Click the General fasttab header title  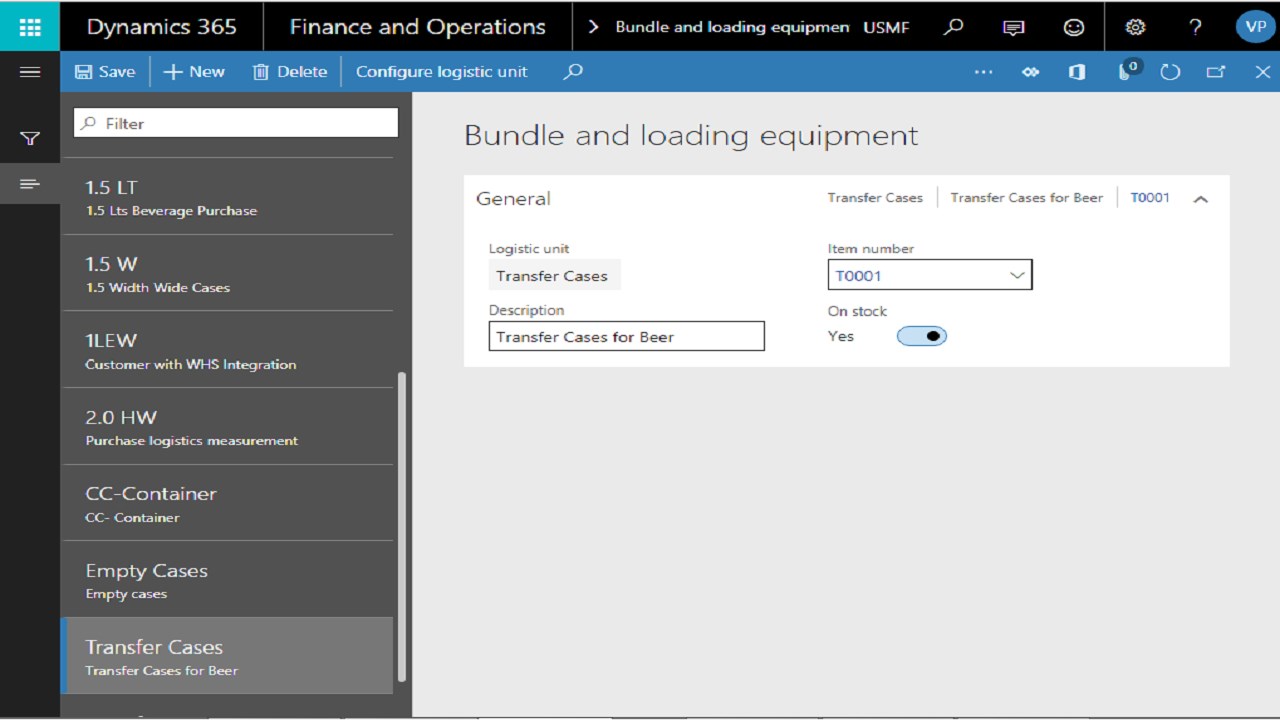[x=513, y=198]
